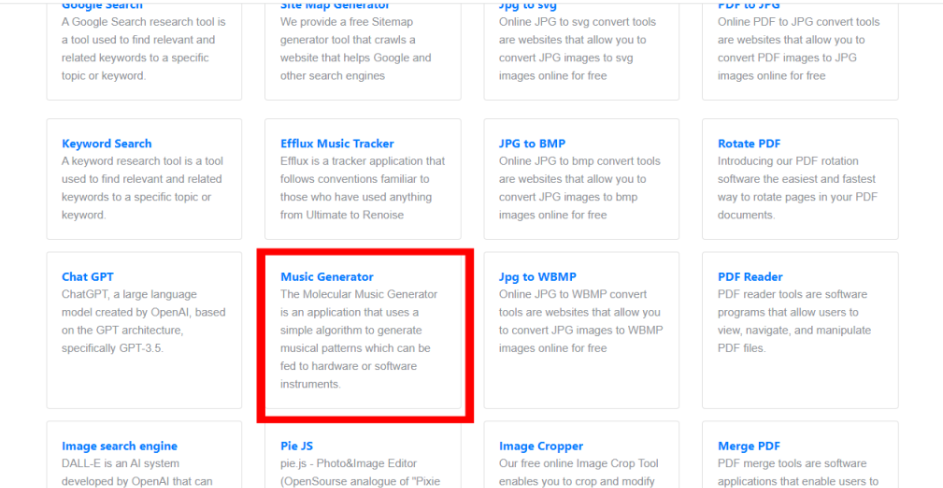The width and height of the screenshot is (943, 488).
Task: Click the Efflux Music Tracker title
Action: (337, 144)
